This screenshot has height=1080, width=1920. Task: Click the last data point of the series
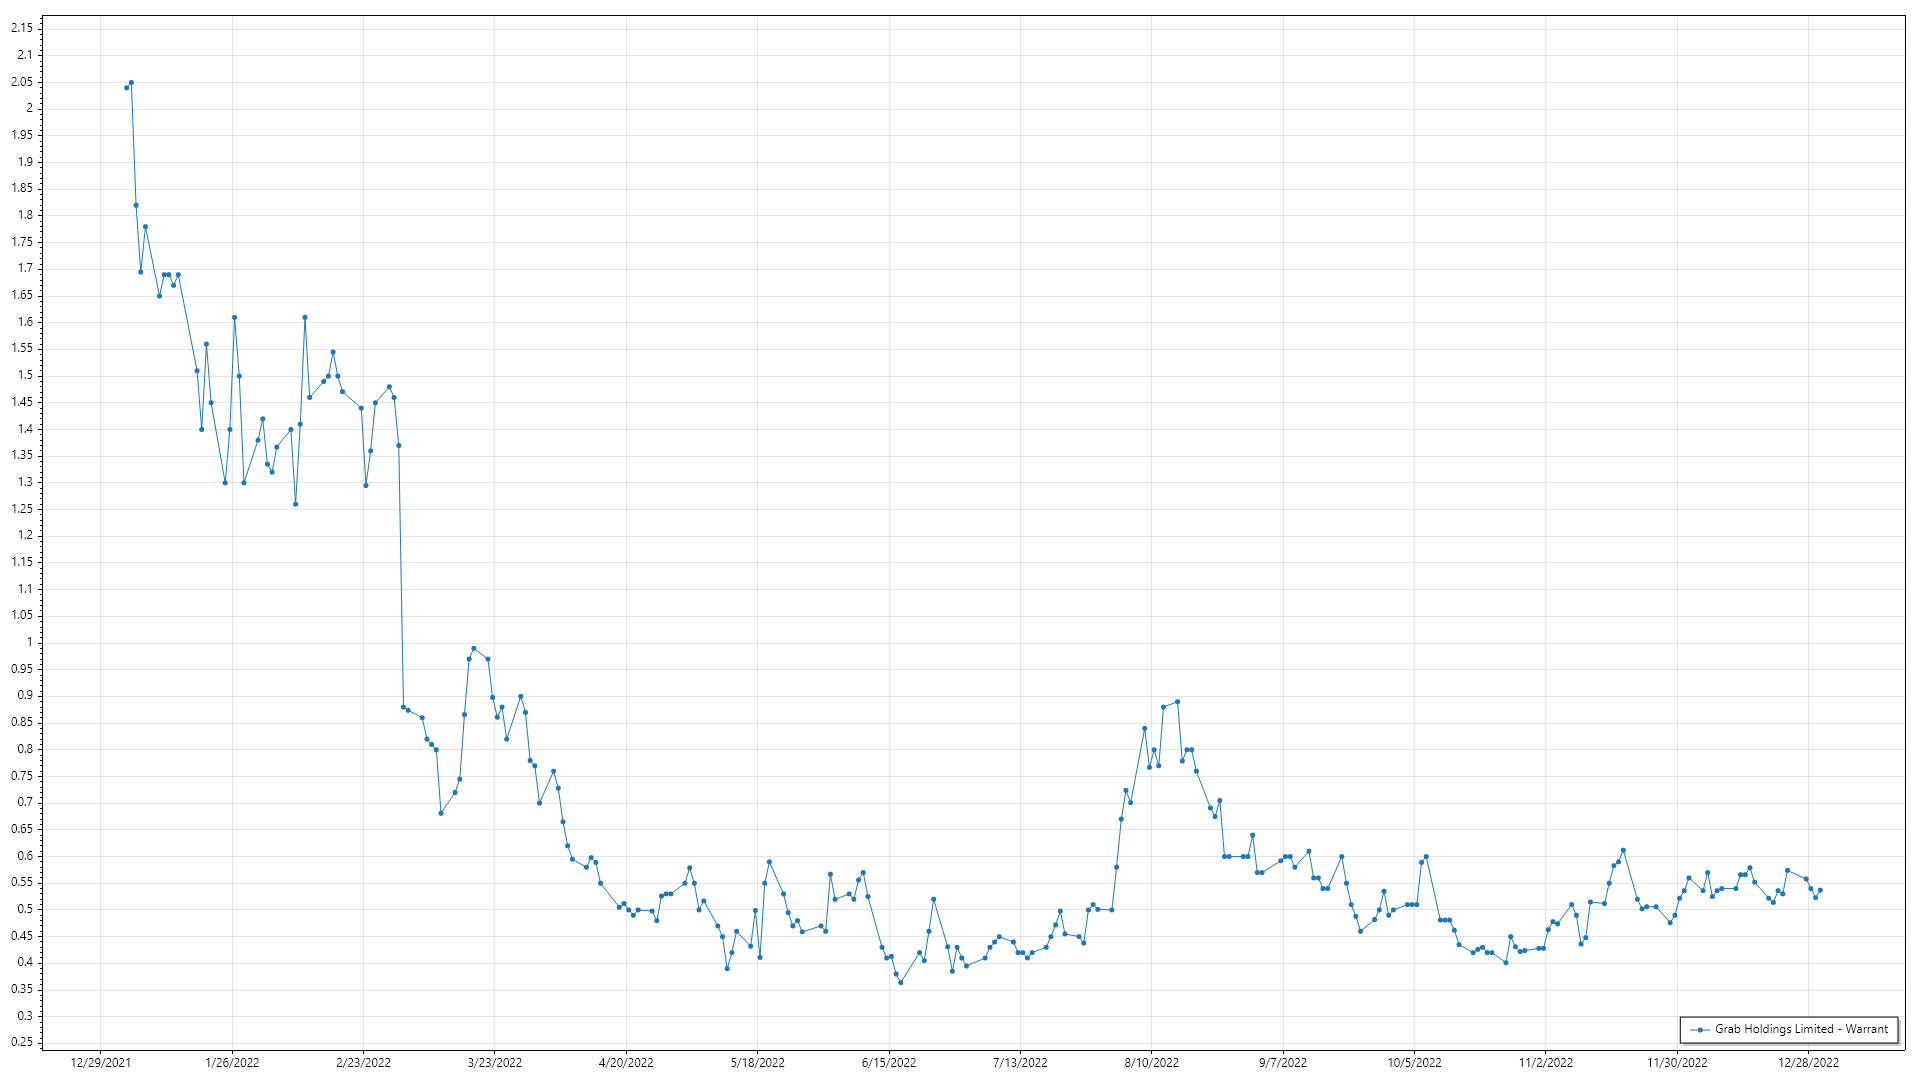tap(1820, 890)
